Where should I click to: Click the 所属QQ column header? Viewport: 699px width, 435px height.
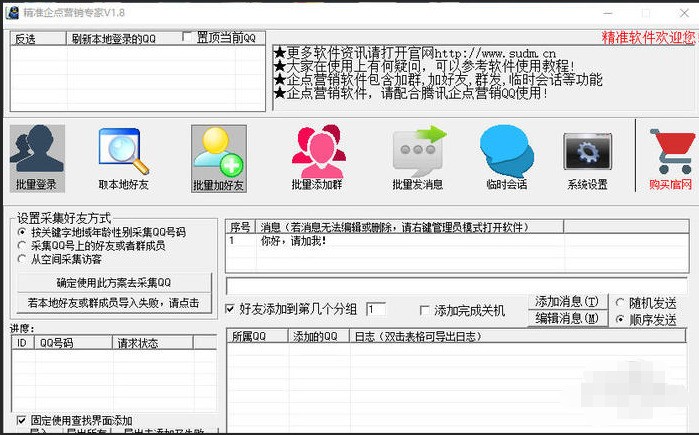(x=257, y=336)
